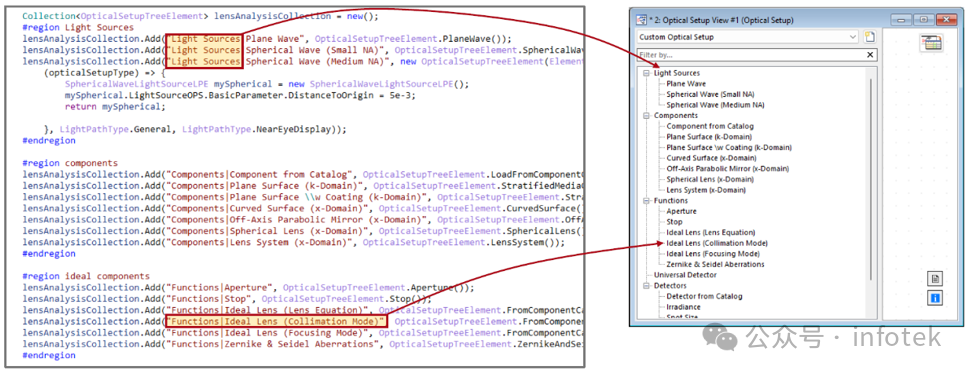The image size is (971, 375).
Task: Click code line '#region ideal components'
Action: coord(86,277)
